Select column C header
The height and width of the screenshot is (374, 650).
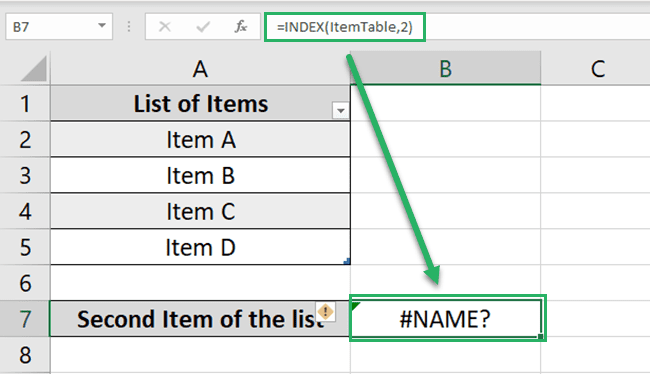tap(596, 68)
